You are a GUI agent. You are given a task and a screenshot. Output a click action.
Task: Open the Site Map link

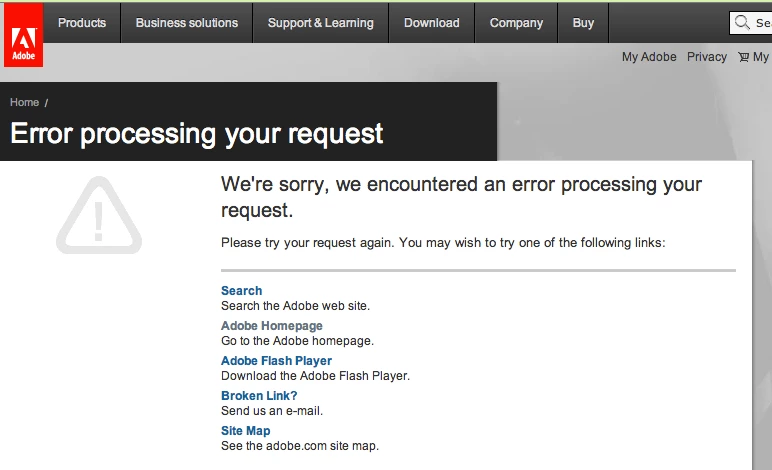tap(246, 431)
